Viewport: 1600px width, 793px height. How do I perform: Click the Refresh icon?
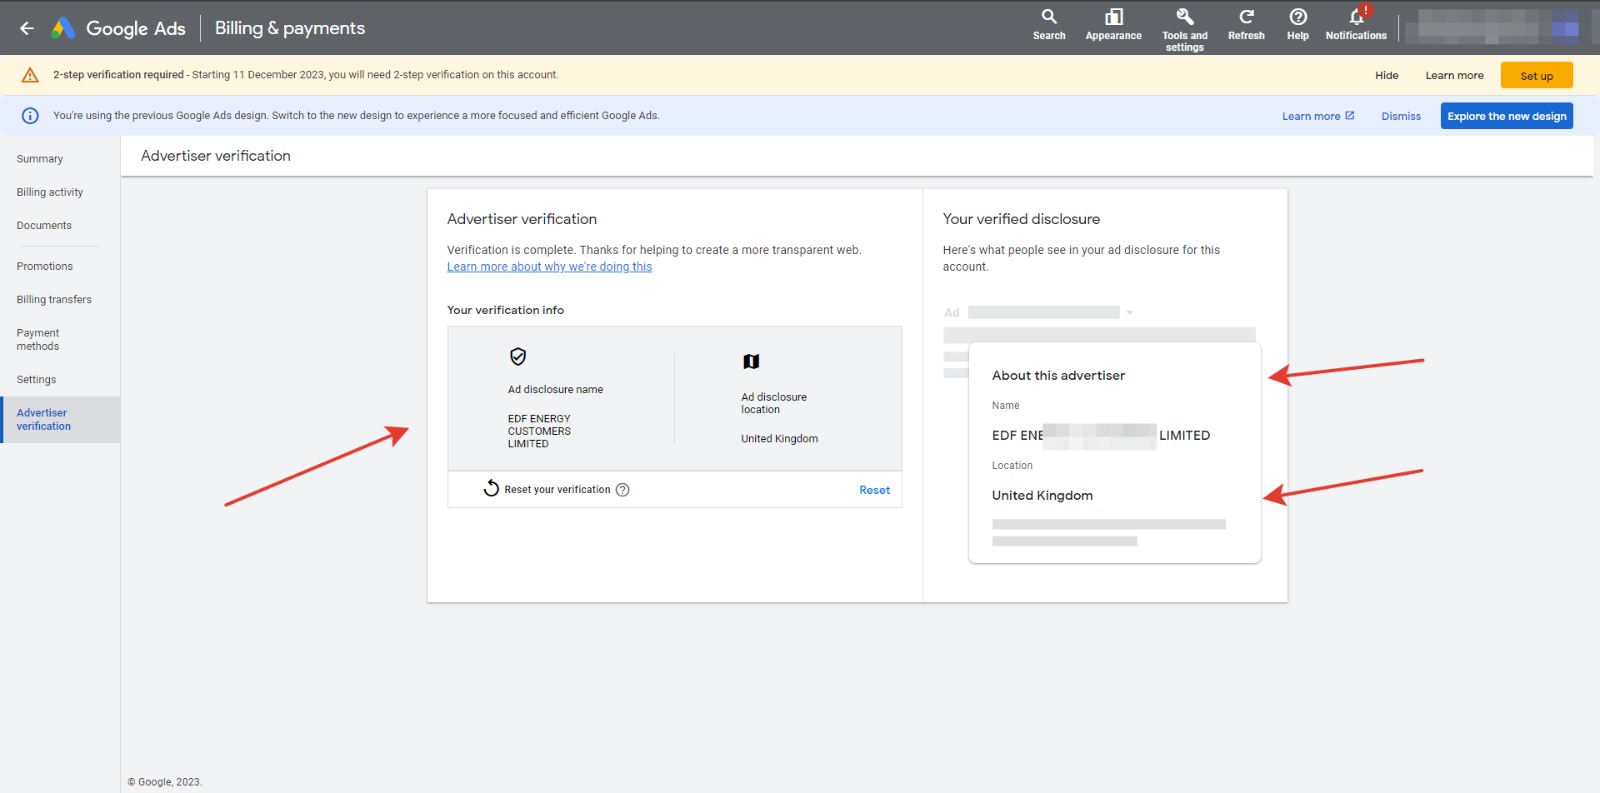[1246, 25]
